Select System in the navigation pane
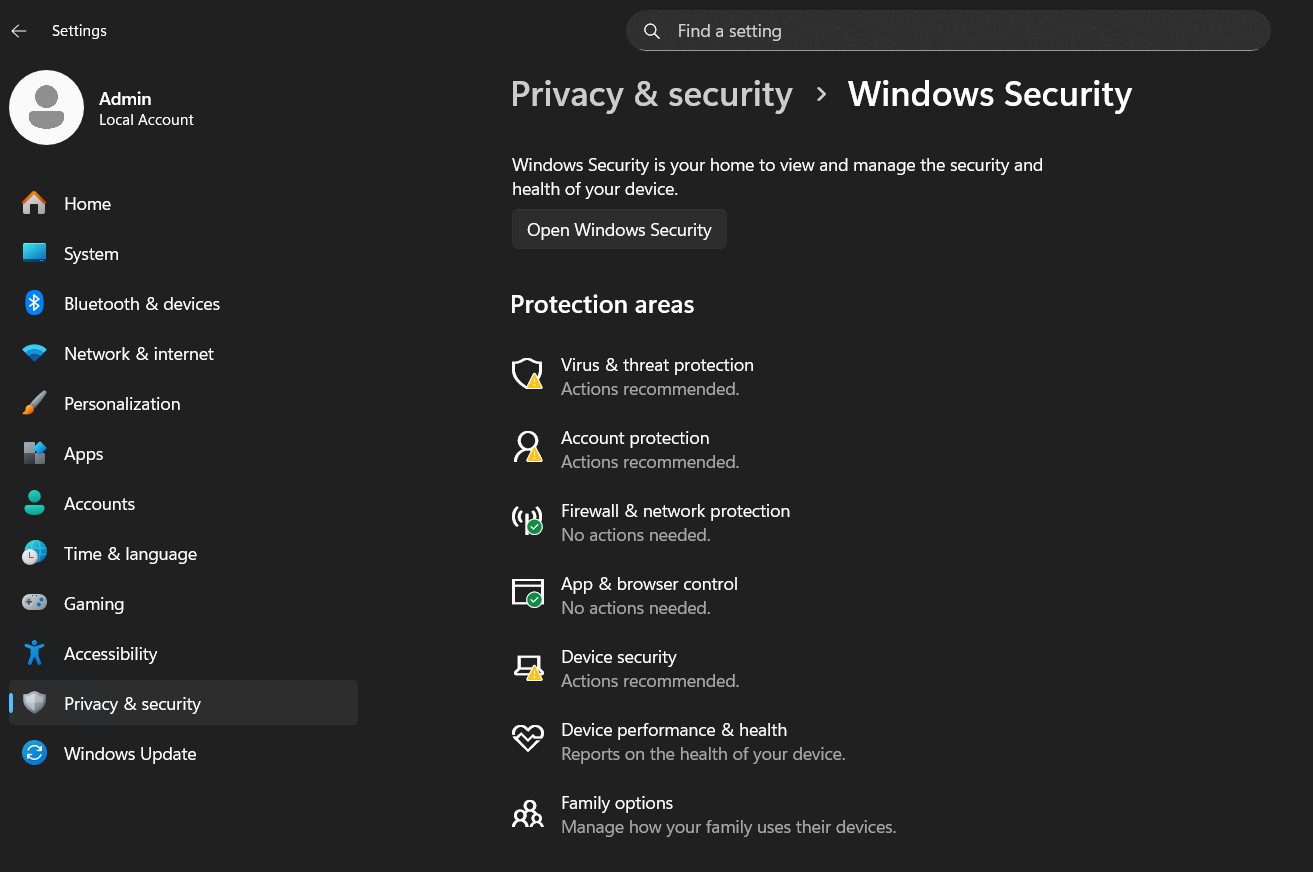 [91, 254]
